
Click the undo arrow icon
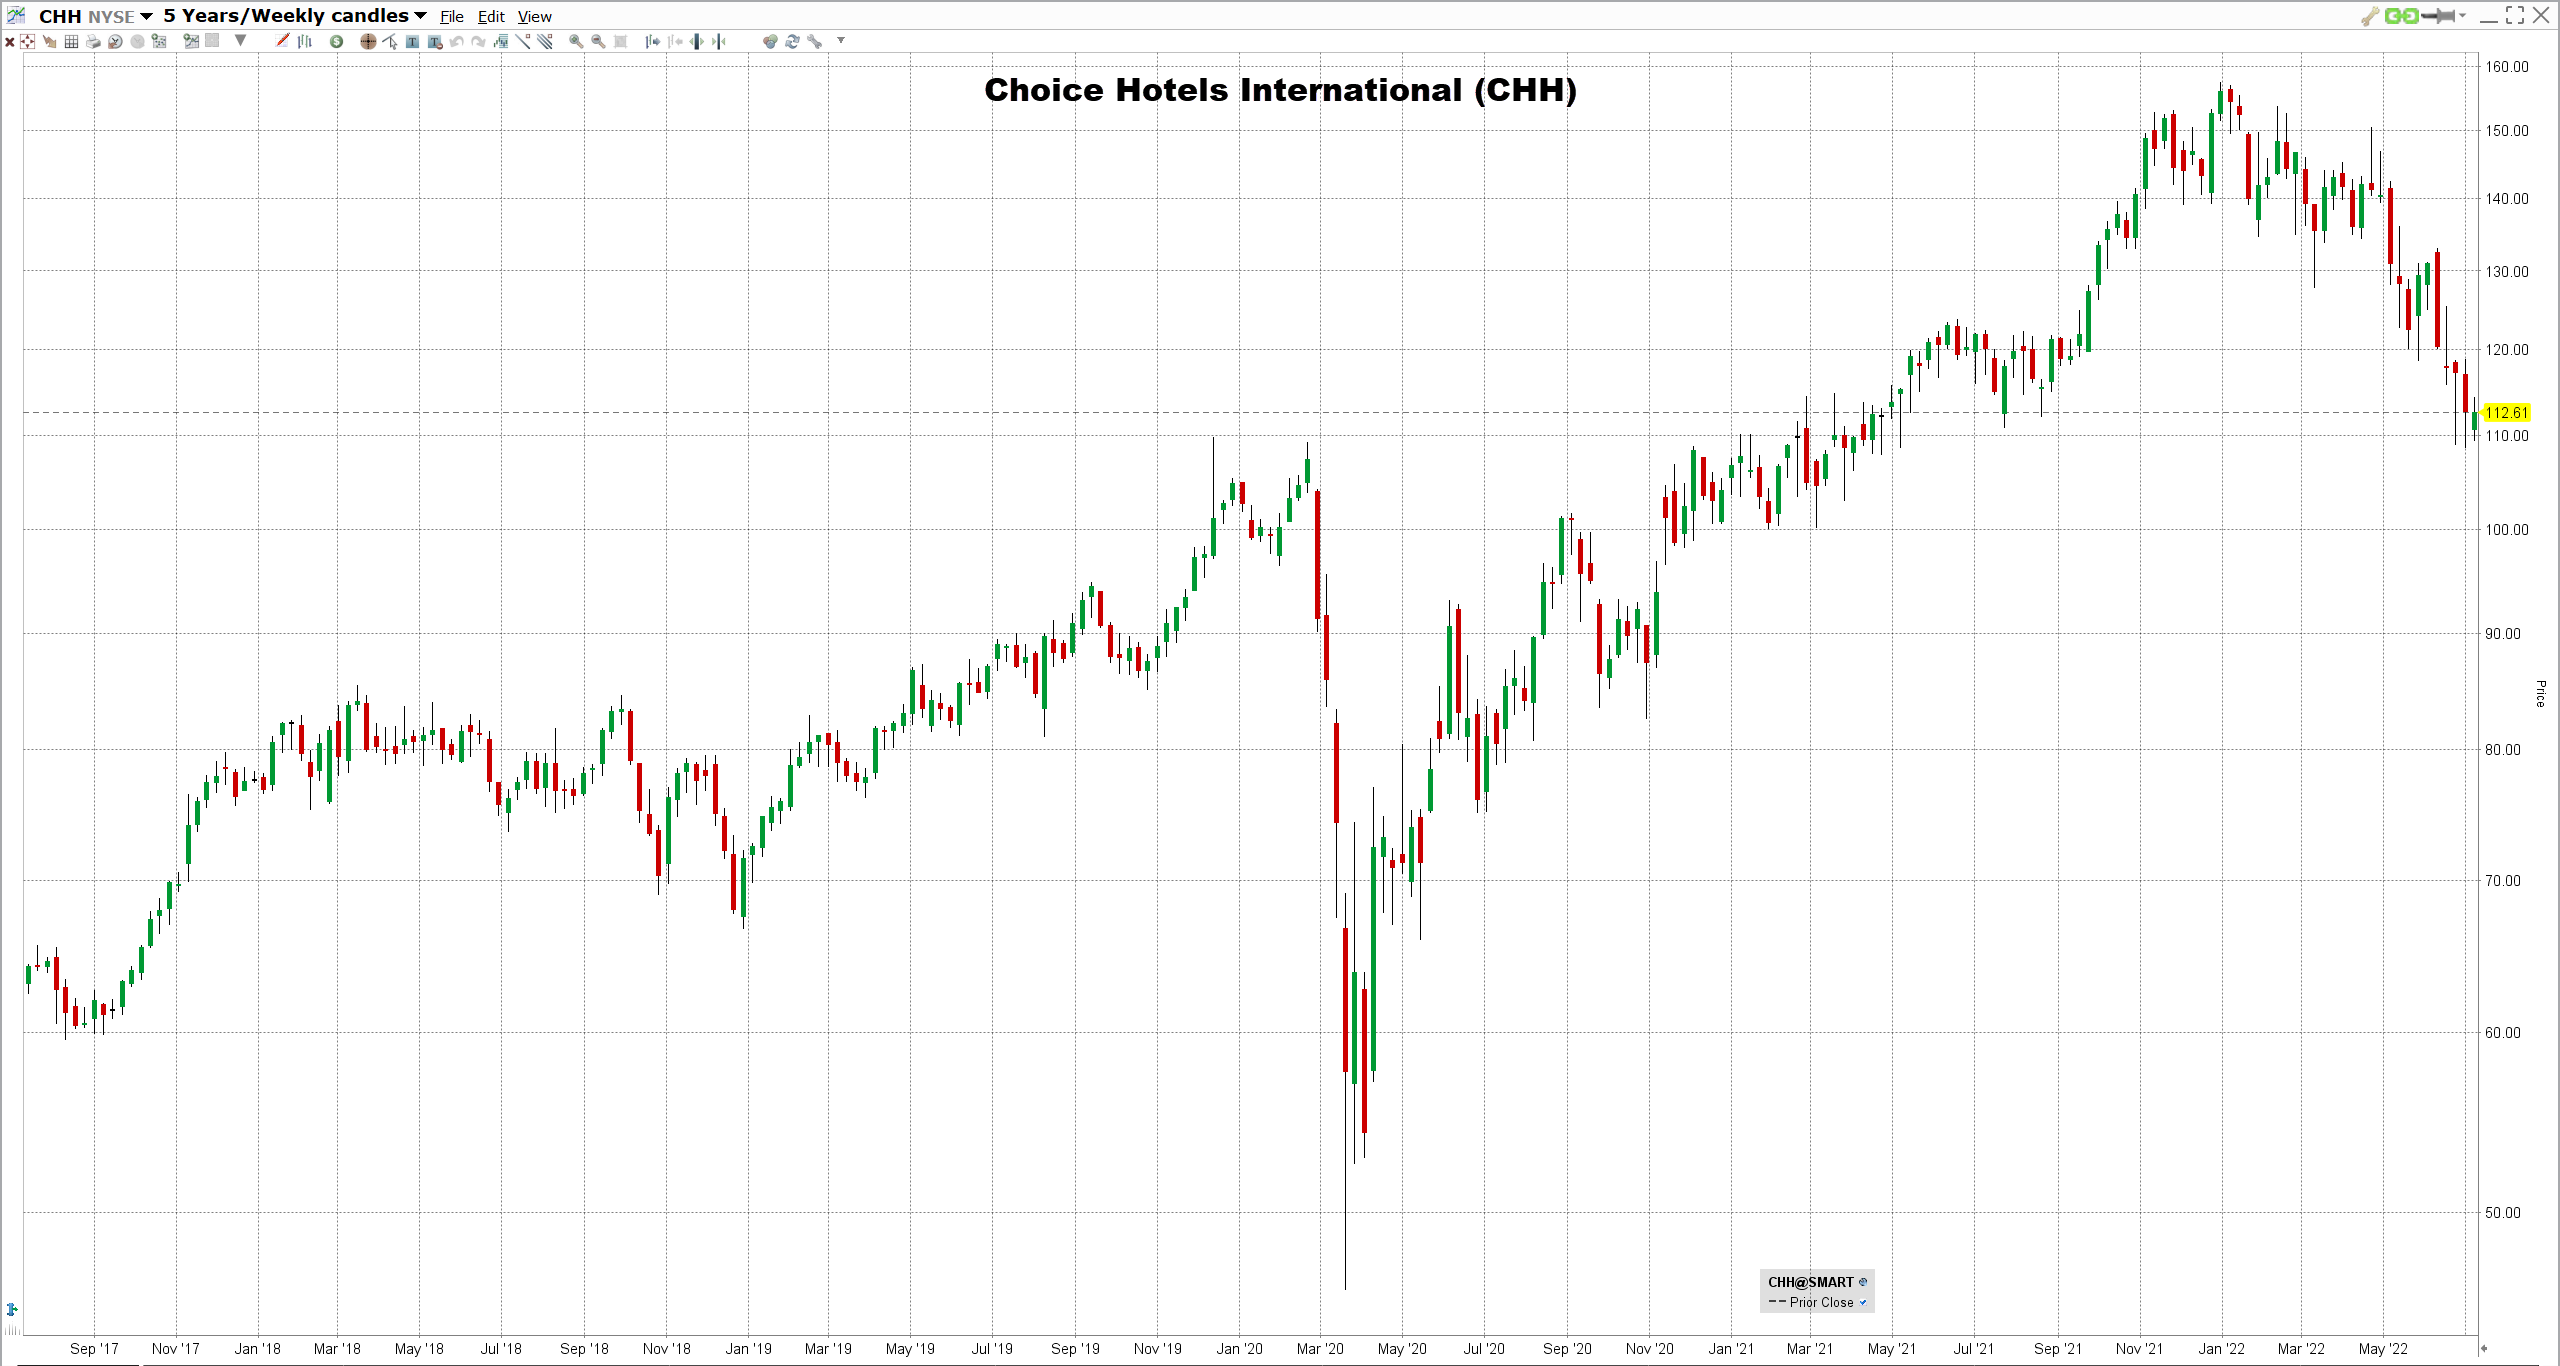click(456, 42)
